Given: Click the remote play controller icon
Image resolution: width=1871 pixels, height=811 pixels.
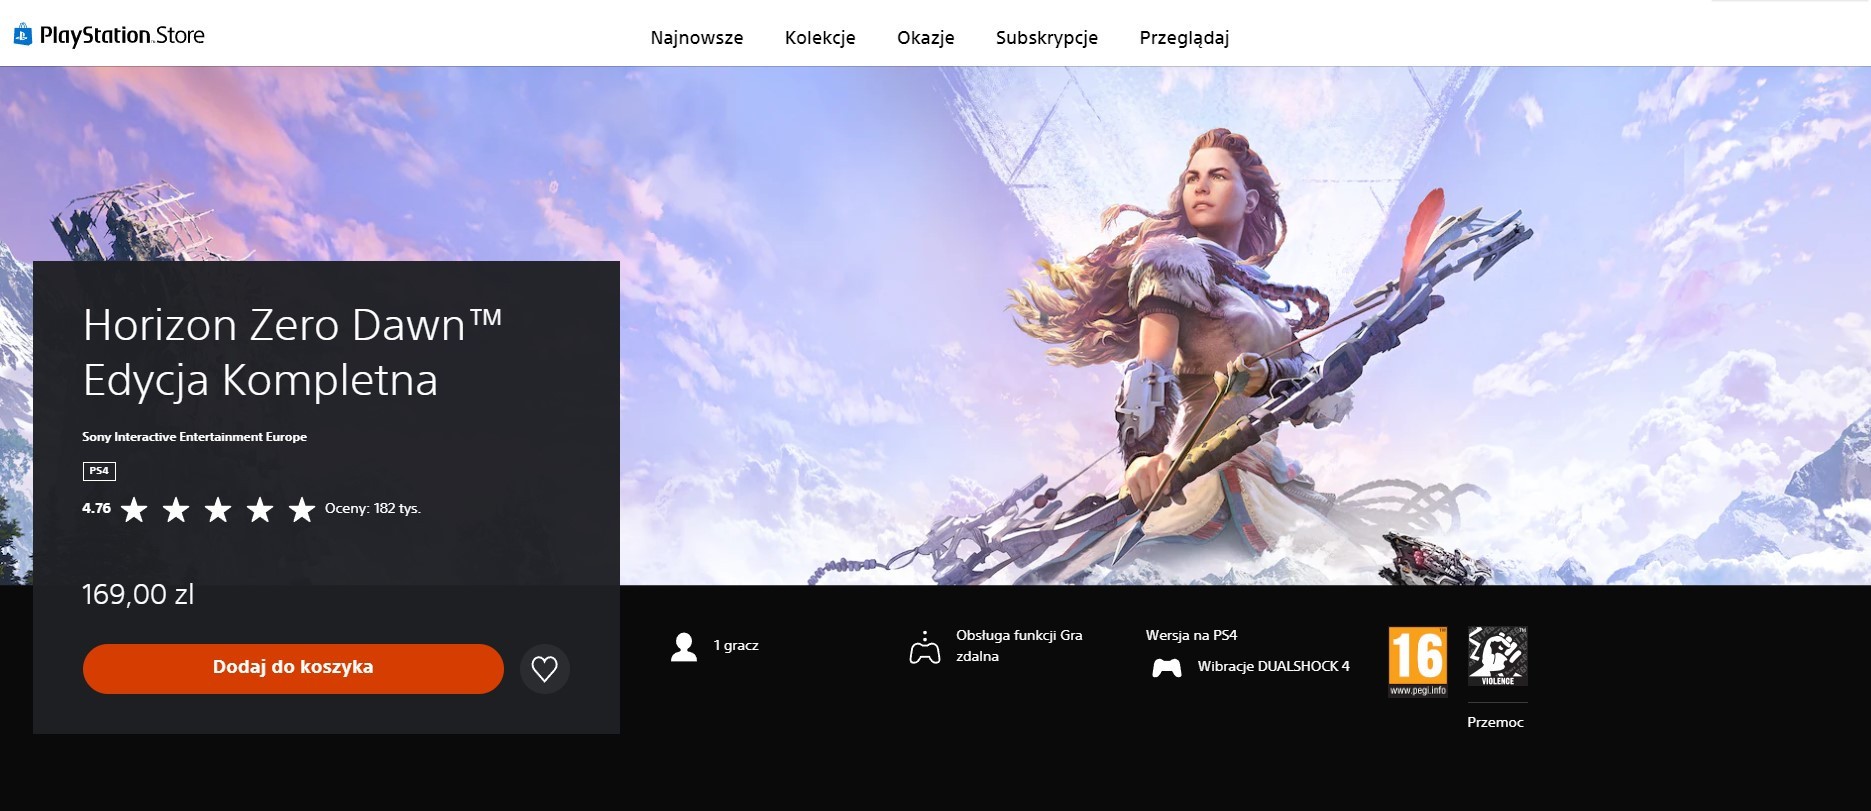Looking at the screenshot, I should pos(924,647).
